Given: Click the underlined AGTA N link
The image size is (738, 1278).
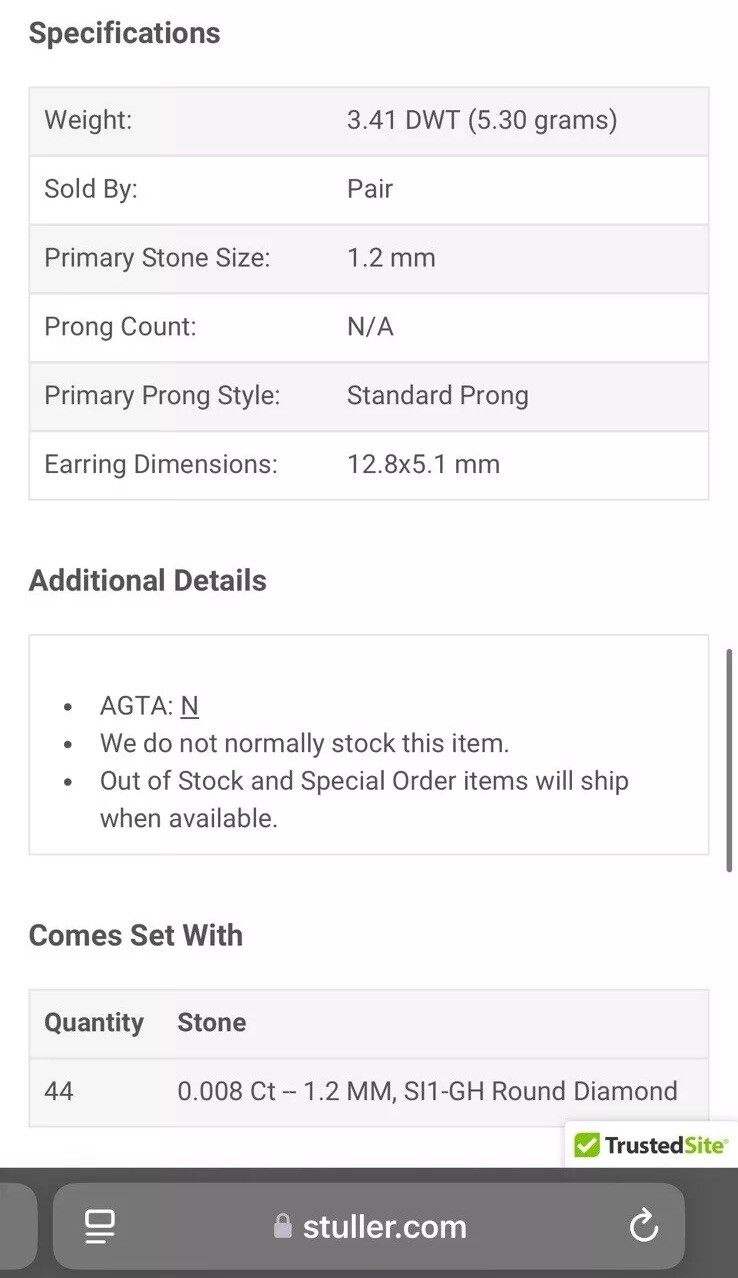Looking at the screenshot, I should (189, 706).
